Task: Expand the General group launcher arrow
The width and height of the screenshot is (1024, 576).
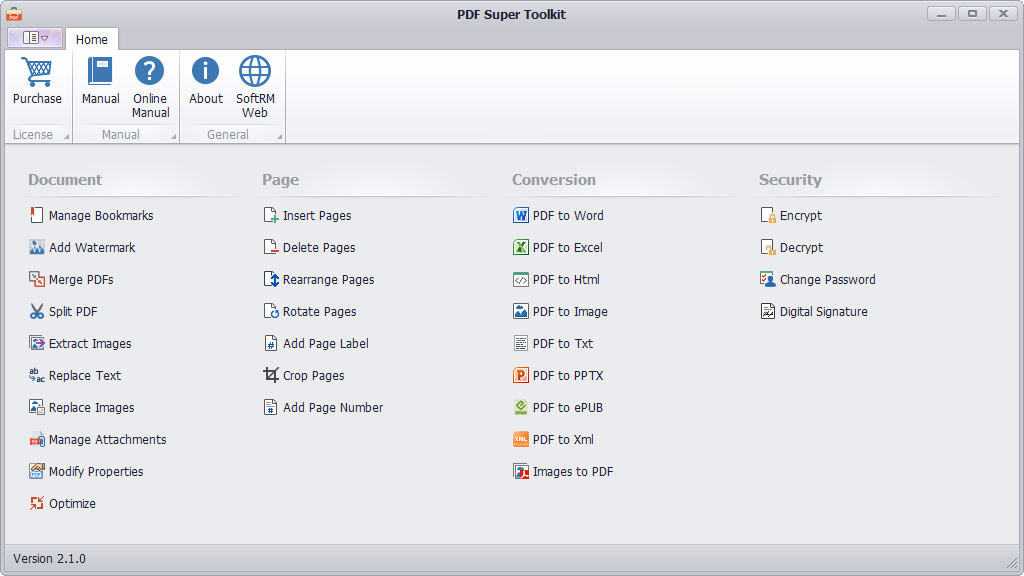Action: (x=279, y=136)
